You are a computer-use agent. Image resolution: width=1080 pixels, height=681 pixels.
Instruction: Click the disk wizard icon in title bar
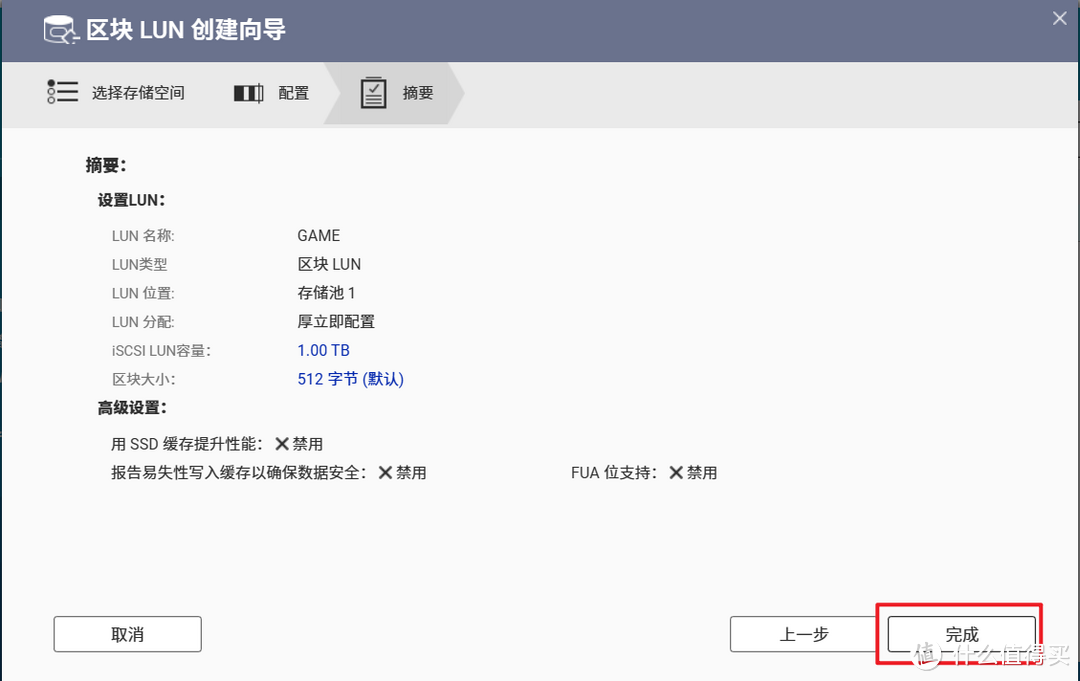(x=60, y=30)
